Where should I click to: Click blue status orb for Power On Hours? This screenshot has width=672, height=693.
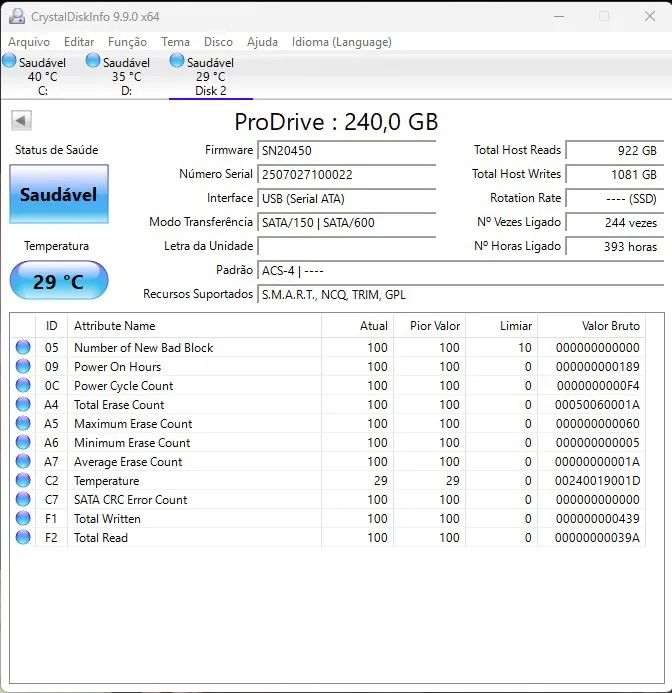click(23, 366)
